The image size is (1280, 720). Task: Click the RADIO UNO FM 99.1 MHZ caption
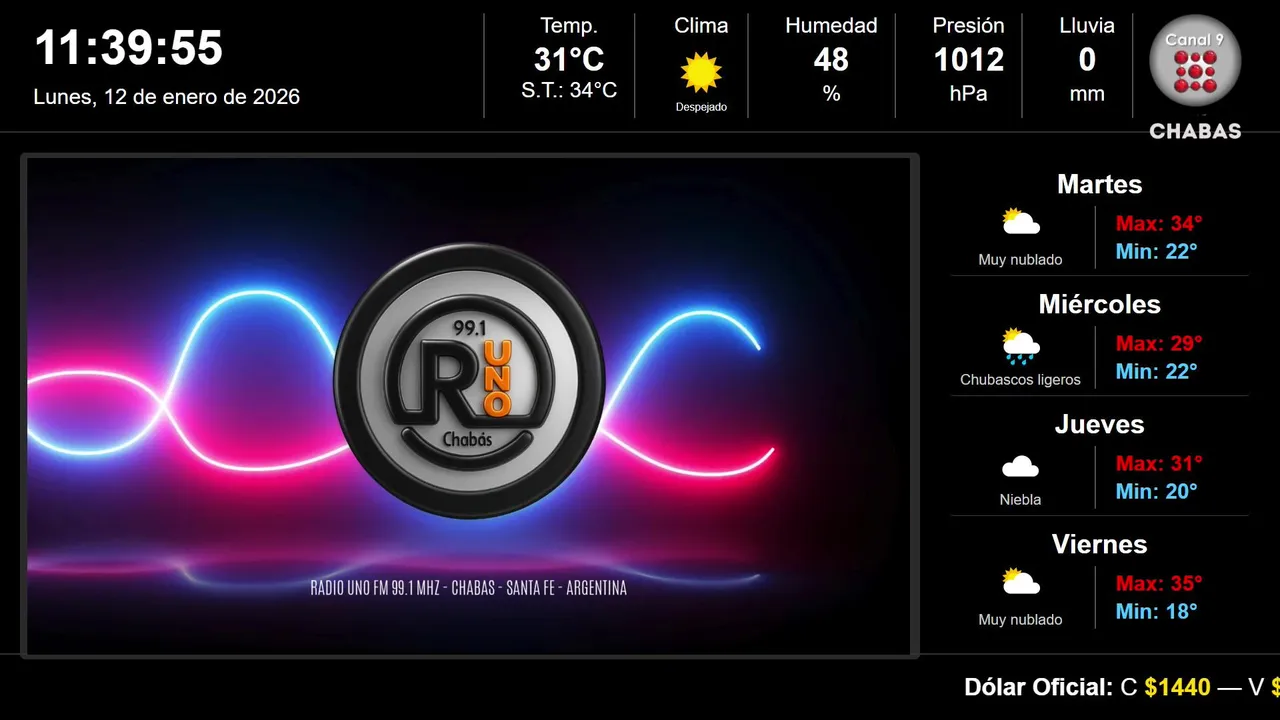[469, 588]
